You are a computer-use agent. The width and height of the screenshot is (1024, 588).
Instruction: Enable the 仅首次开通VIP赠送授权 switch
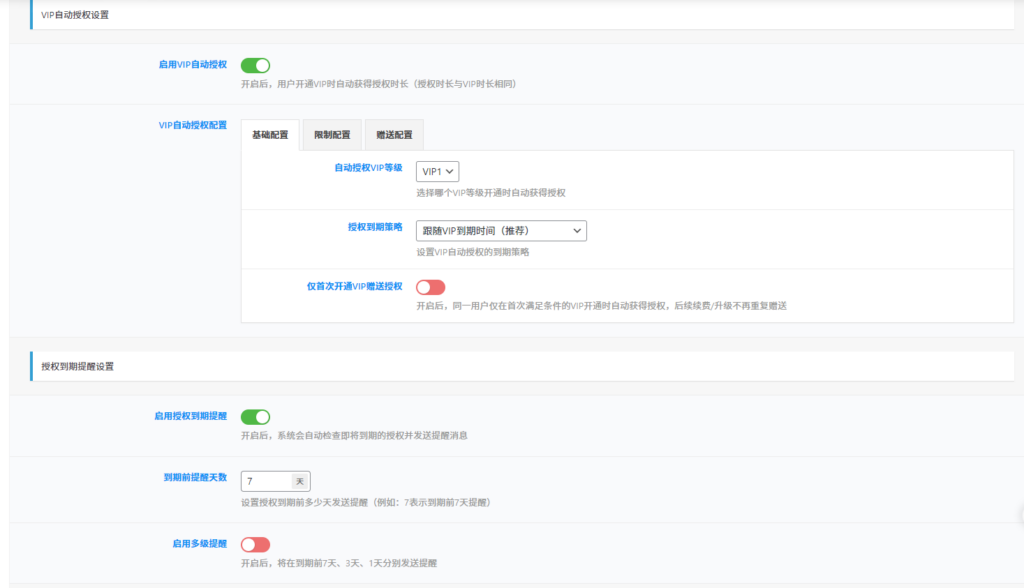pos(430,287)
